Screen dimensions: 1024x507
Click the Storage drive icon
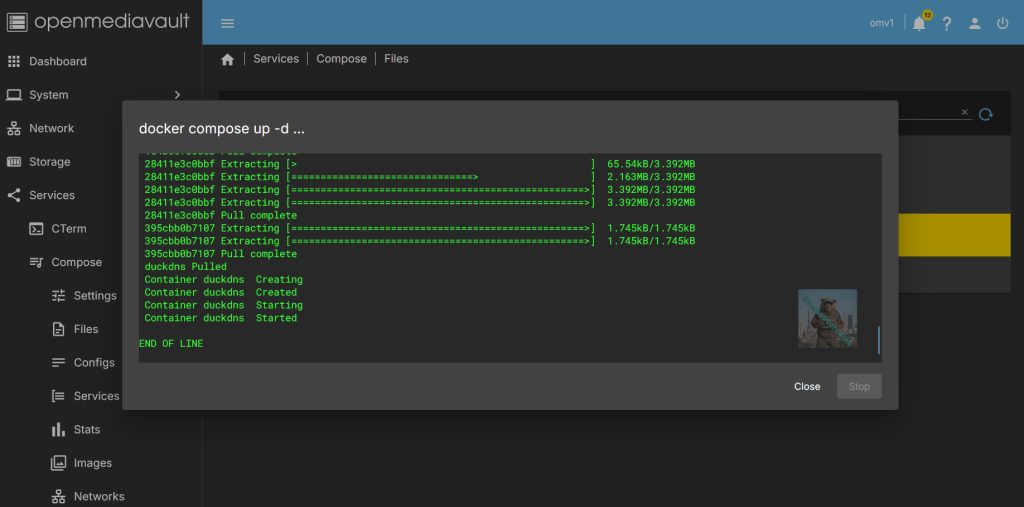[14, 162]
